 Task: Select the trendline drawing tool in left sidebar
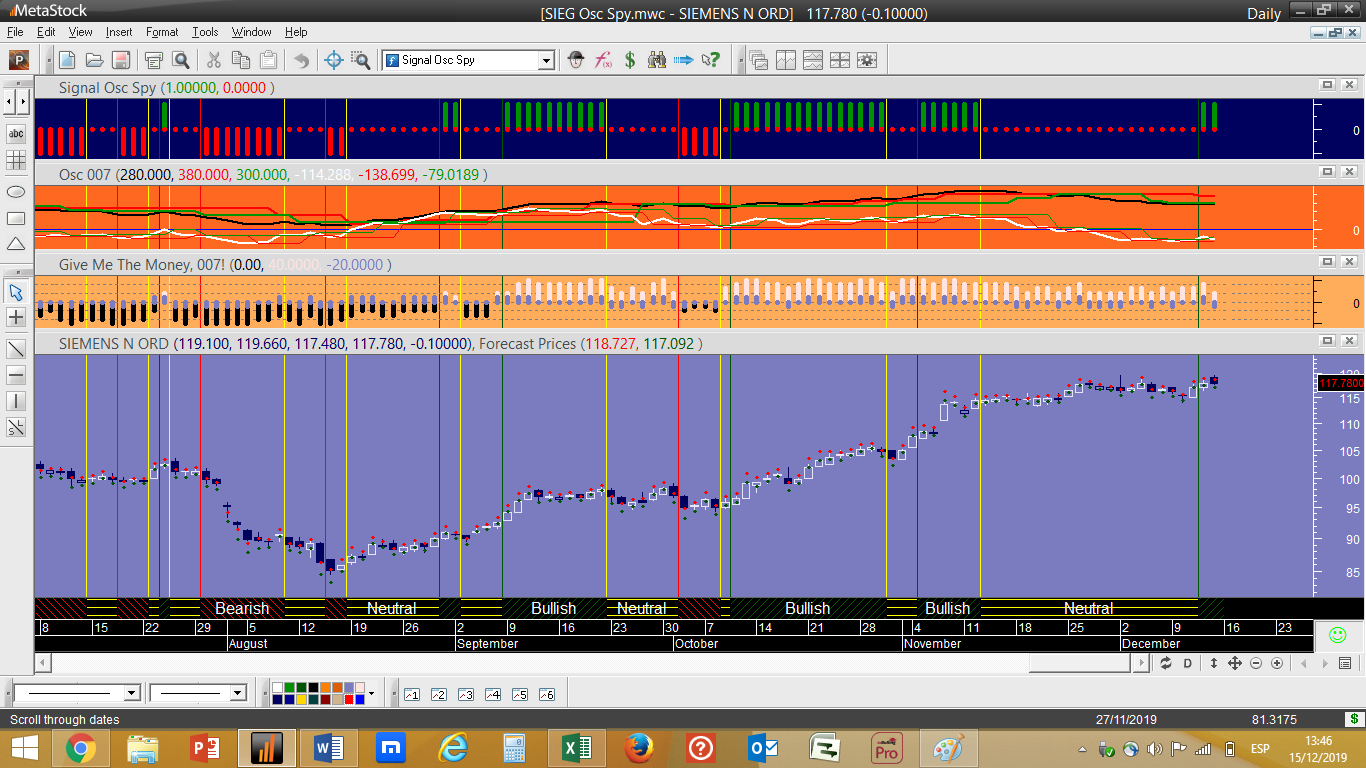coord(16,349)
